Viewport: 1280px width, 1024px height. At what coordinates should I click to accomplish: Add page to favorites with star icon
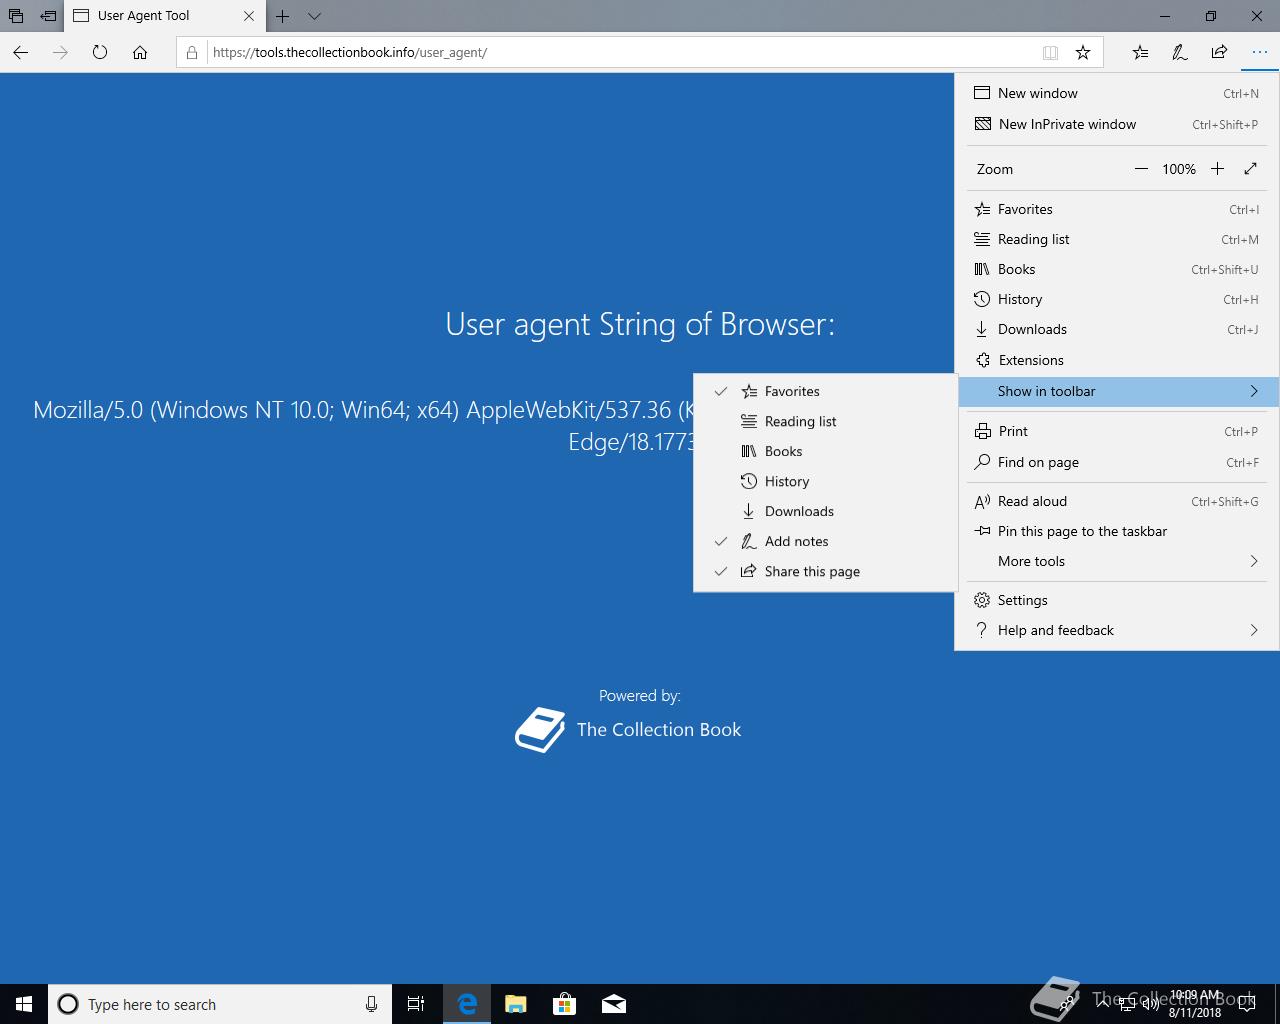pyautogui.click(x=1083, y=52)
